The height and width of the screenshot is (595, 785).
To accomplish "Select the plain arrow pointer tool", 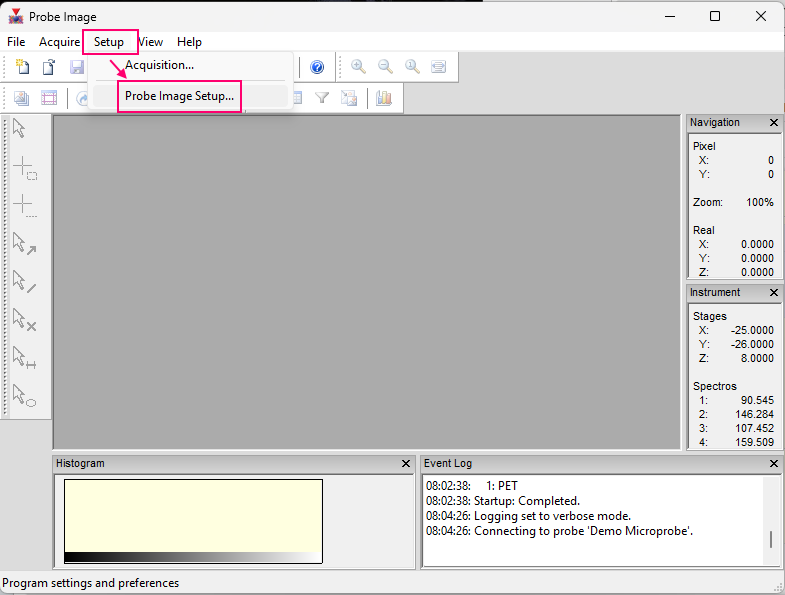I will 19,129.
